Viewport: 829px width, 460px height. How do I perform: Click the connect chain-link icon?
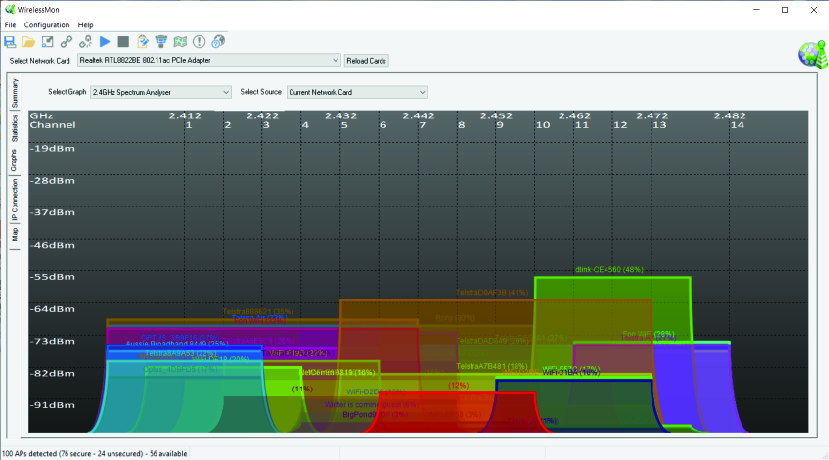(x=66, y=42)
